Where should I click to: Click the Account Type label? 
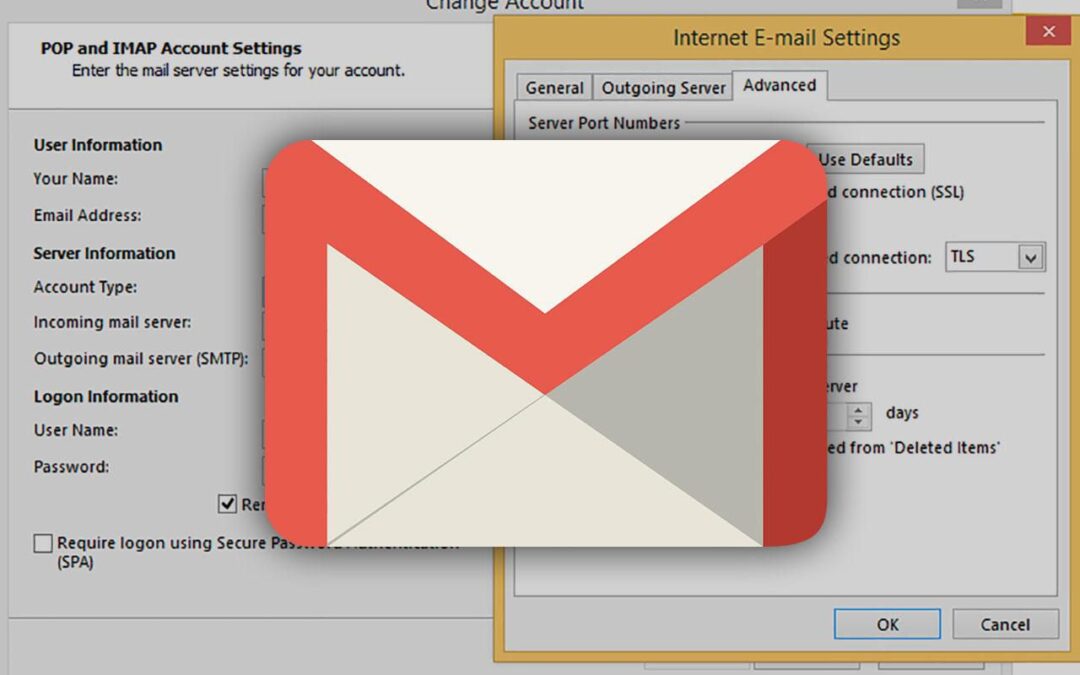click(85, 287)
